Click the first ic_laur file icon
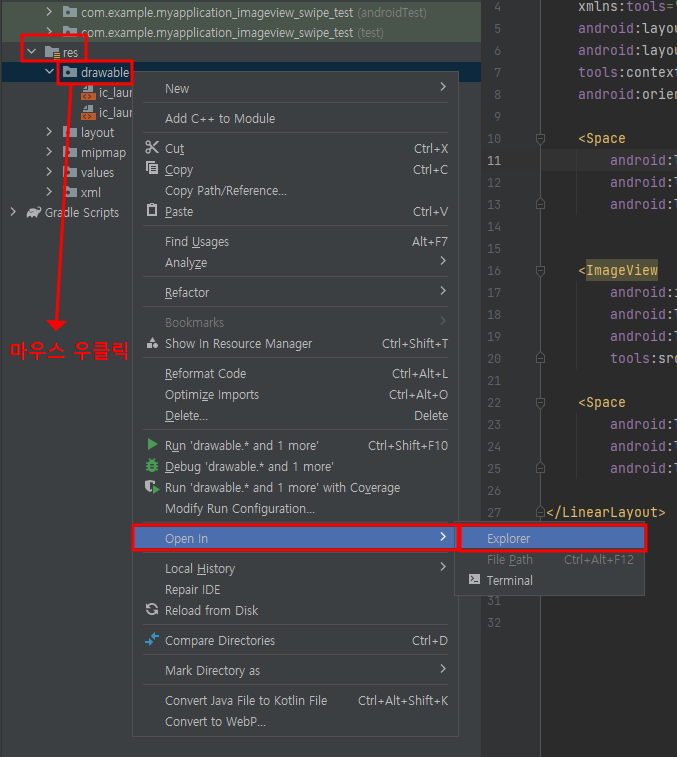 pyautogui.click(x=88, y=92)
